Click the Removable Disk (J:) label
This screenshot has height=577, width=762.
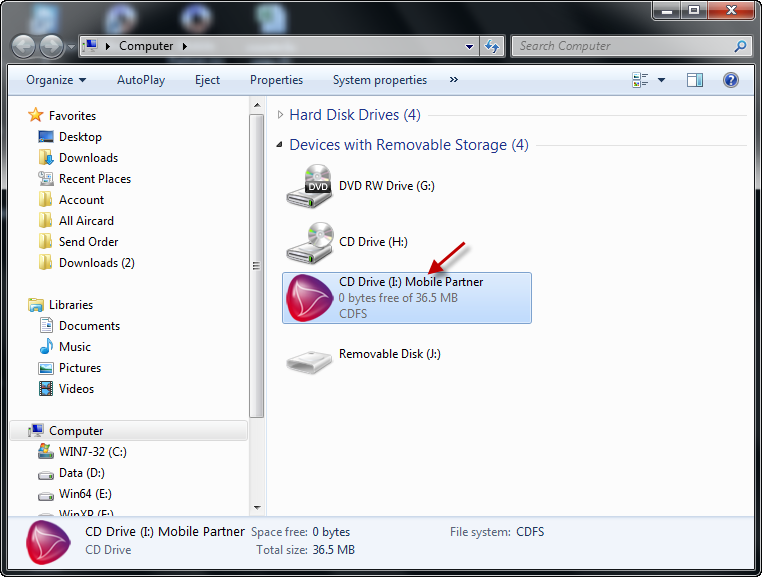pyautogui.click(x=390, y=354)
